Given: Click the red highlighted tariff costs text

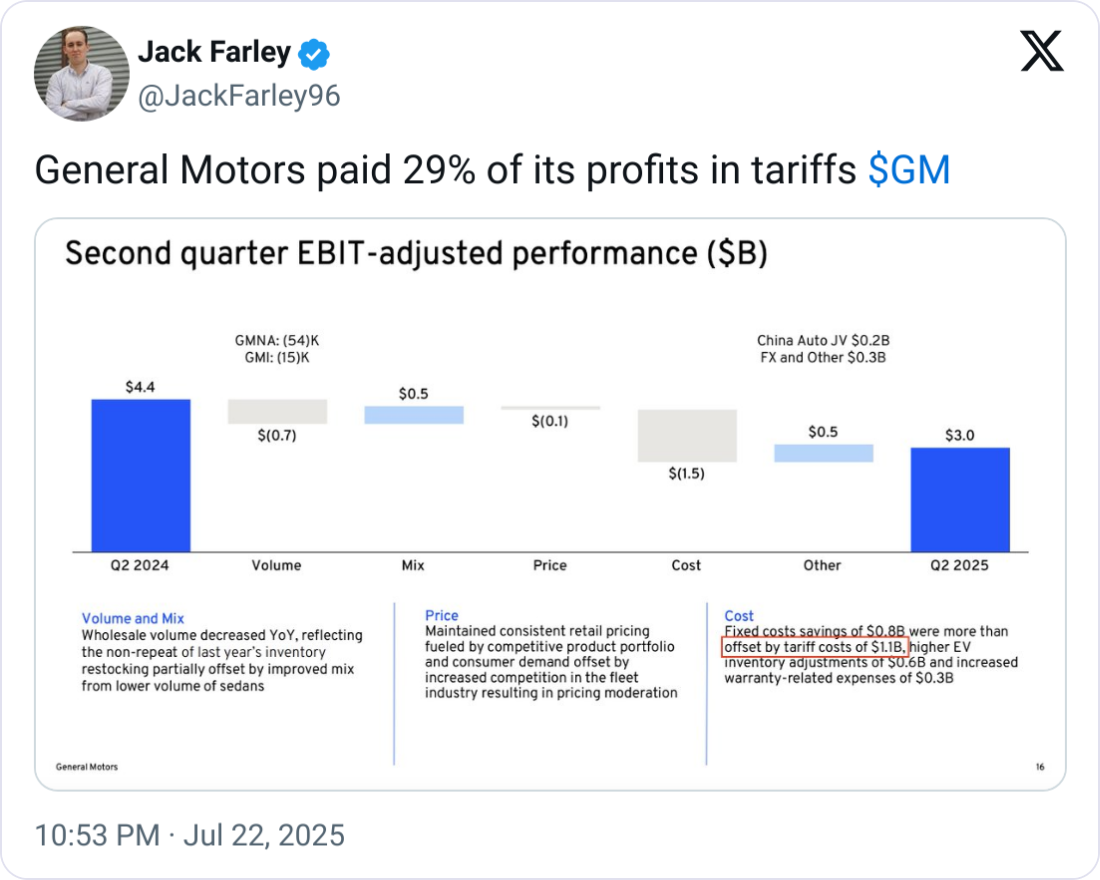Looking at the screenshot, I should click(x=816, y=647).
